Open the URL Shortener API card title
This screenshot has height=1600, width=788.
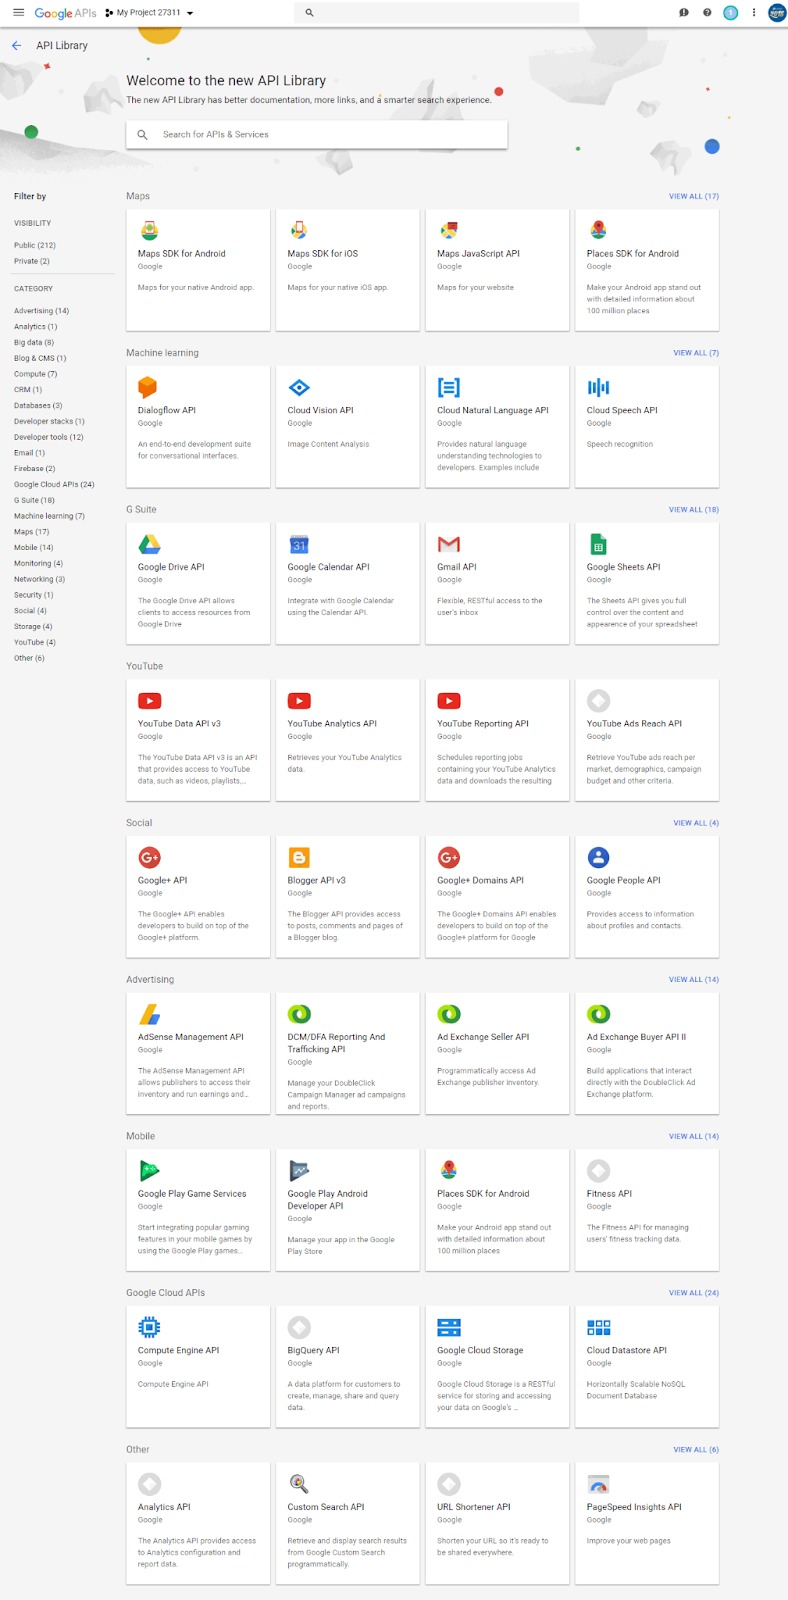point(474,1507)
